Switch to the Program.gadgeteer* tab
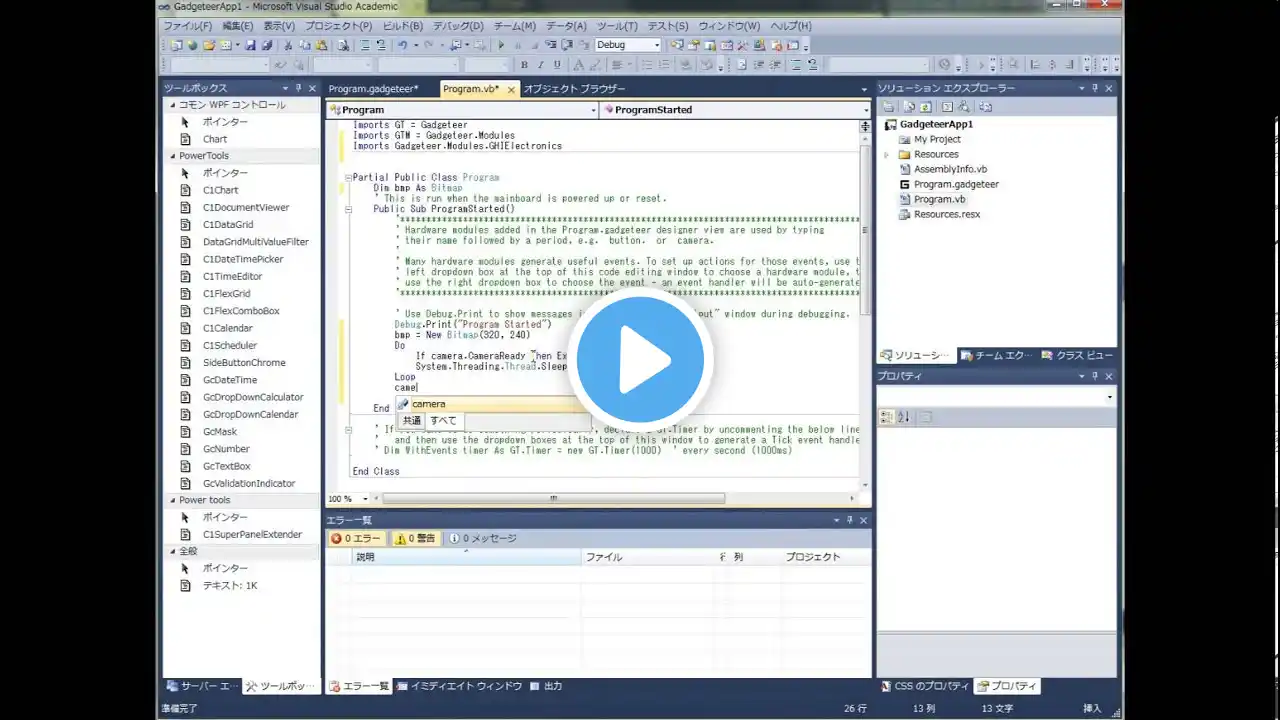The height and width of the screenshot is (720, 1280). (374, 89)
